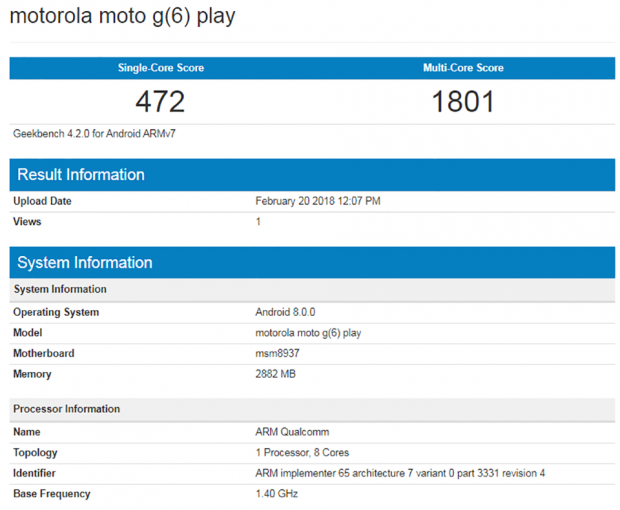Viewport: 620px width, 510px height.
Task: Select the multi-core score value 1801
Action: pyautogui.click(x=463, y=102)
